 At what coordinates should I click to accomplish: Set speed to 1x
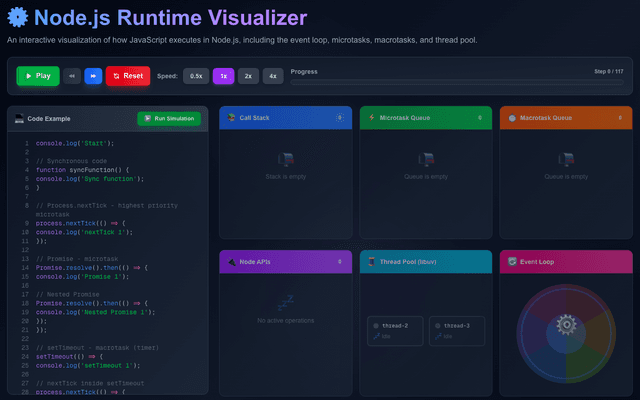[x=223, y=76]
